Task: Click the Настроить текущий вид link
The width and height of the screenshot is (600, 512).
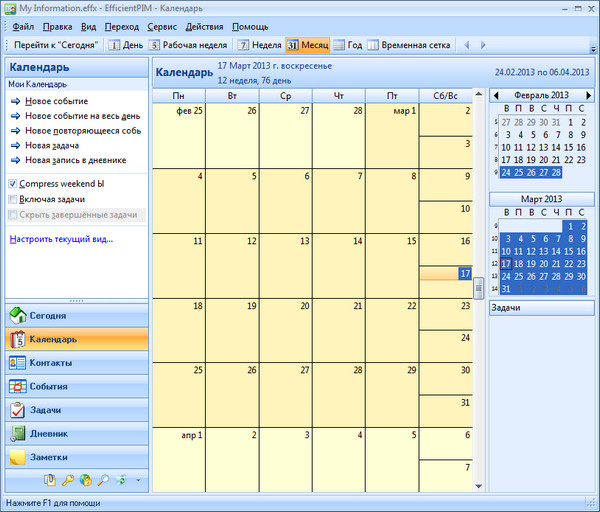Action: point(60,239)
